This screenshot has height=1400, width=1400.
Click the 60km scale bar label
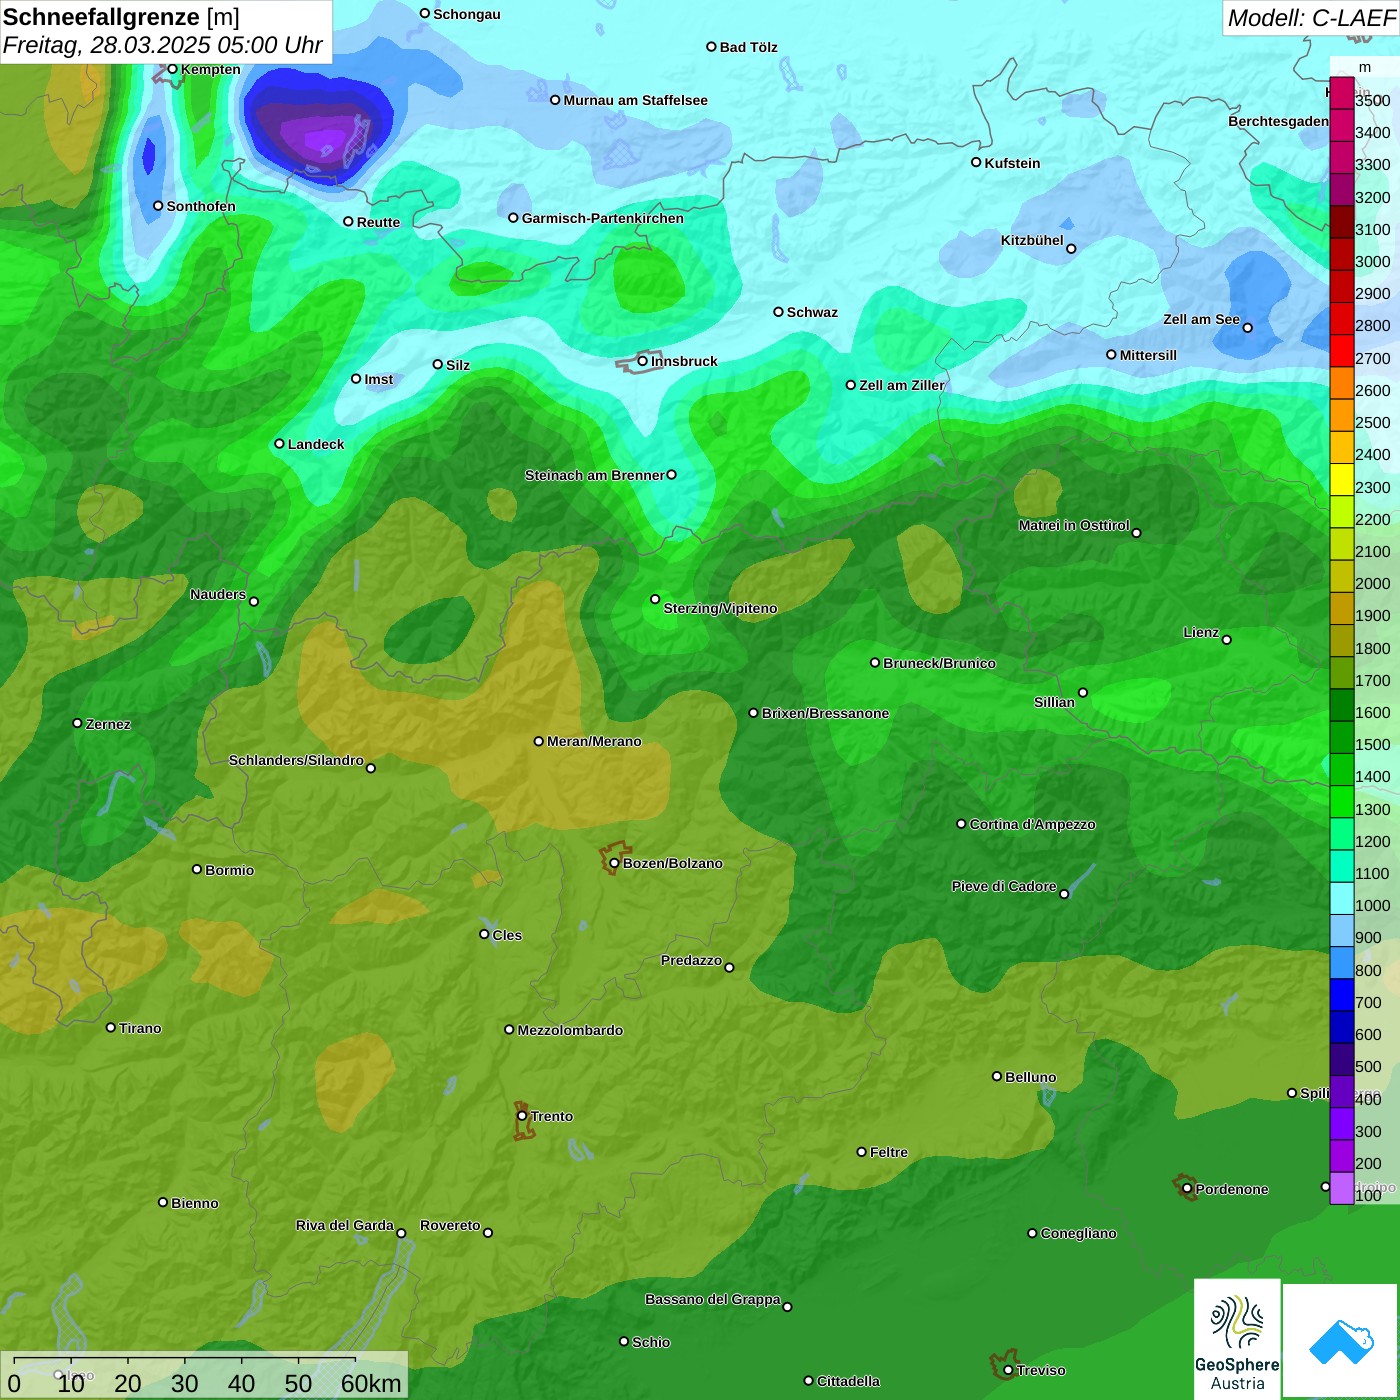[371, 1383]
